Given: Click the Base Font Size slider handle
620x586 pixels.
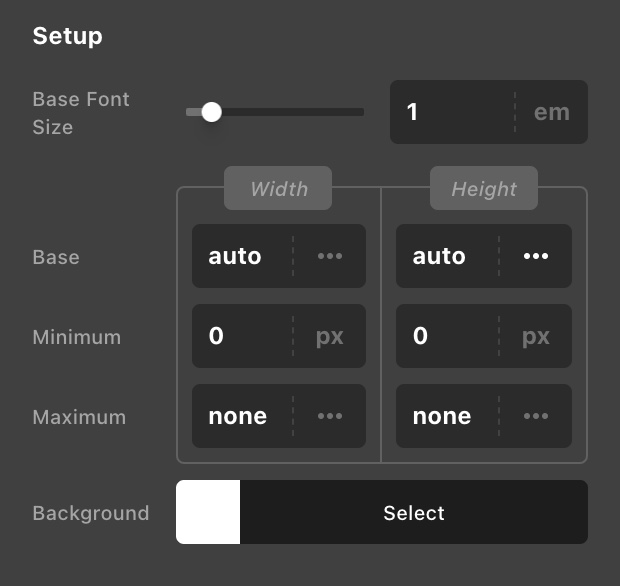Looking at the screenshot, I should click(x=212, y=112).
